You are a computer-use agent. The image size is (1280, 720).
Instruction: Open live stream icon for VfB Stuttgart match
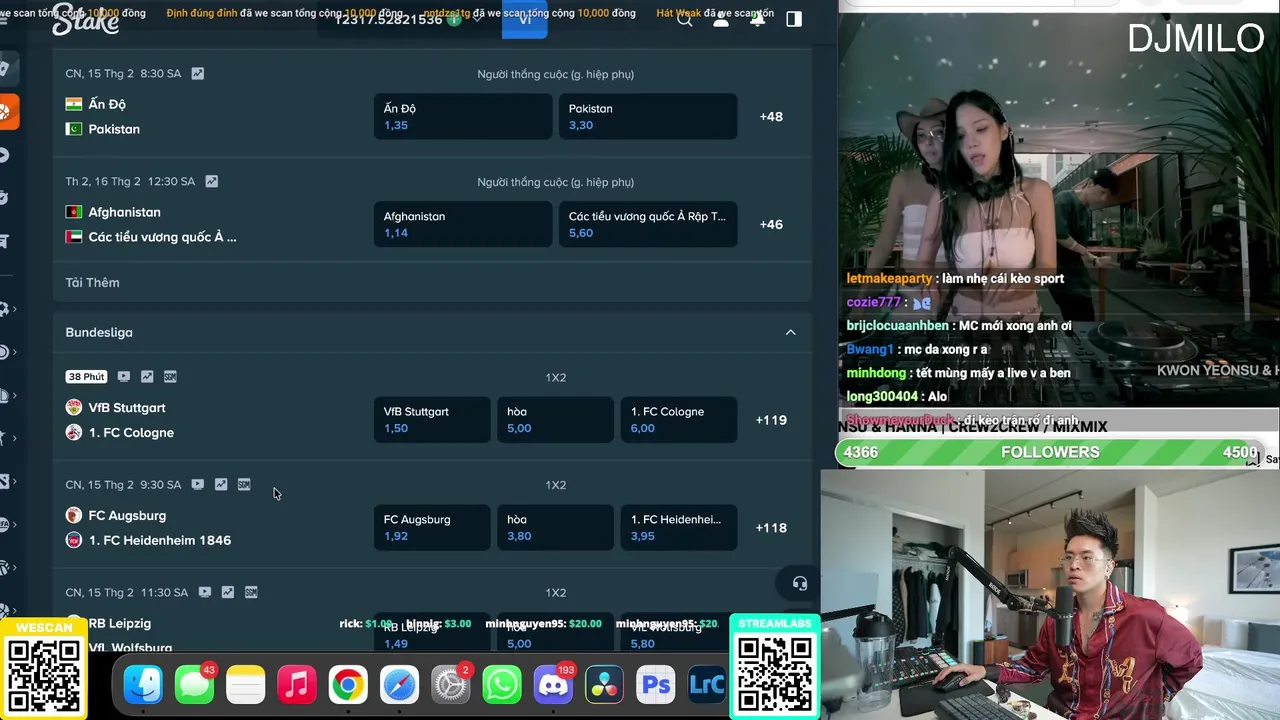click(124, 377)
